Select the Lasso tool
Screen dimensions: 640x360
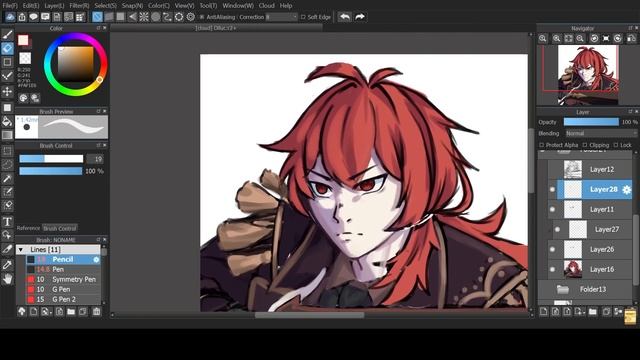(x=7, y=164)
